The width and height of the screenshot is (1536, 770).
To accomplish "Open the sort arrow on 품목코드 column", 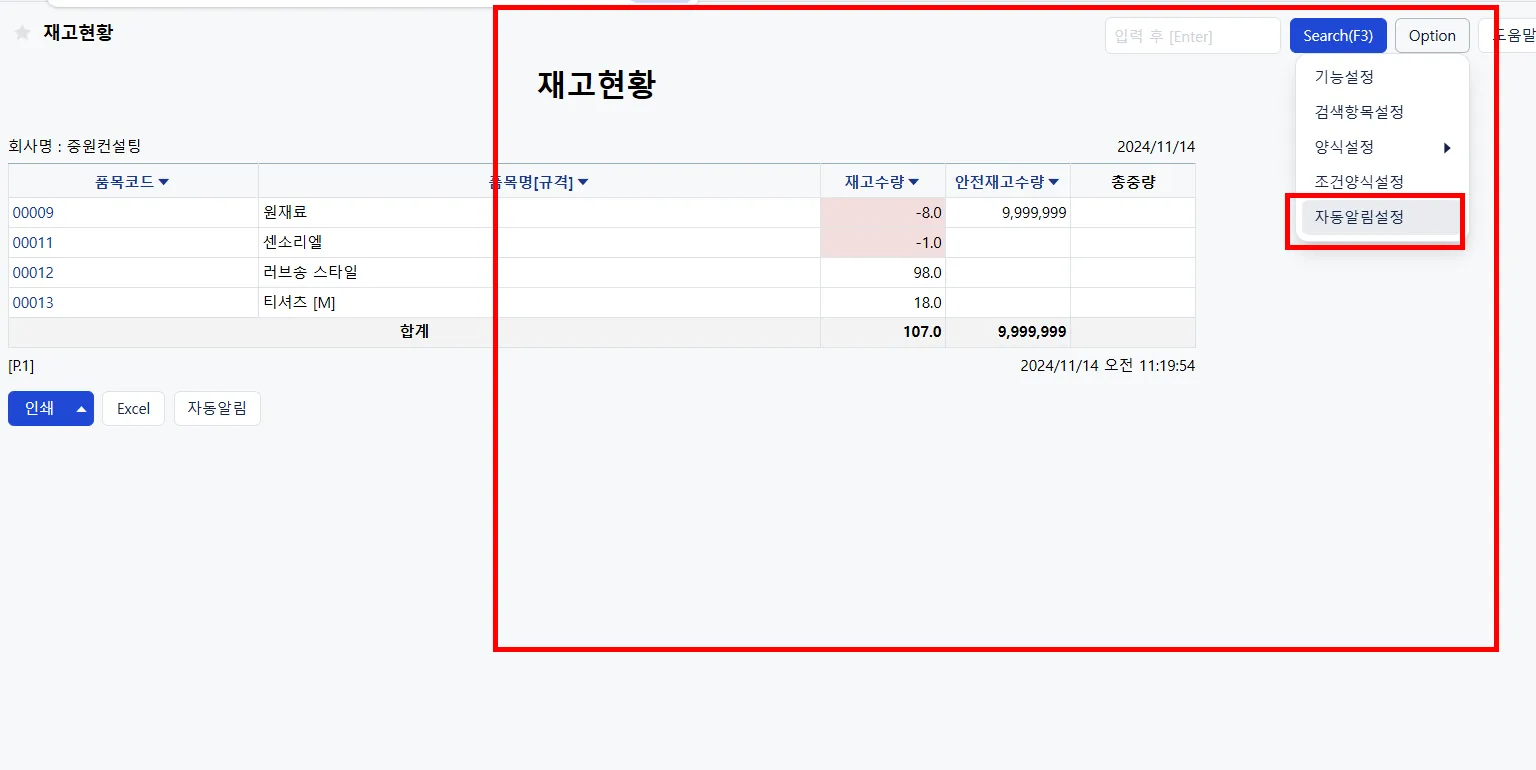I will pyautogui.click(x=164, y=182).
